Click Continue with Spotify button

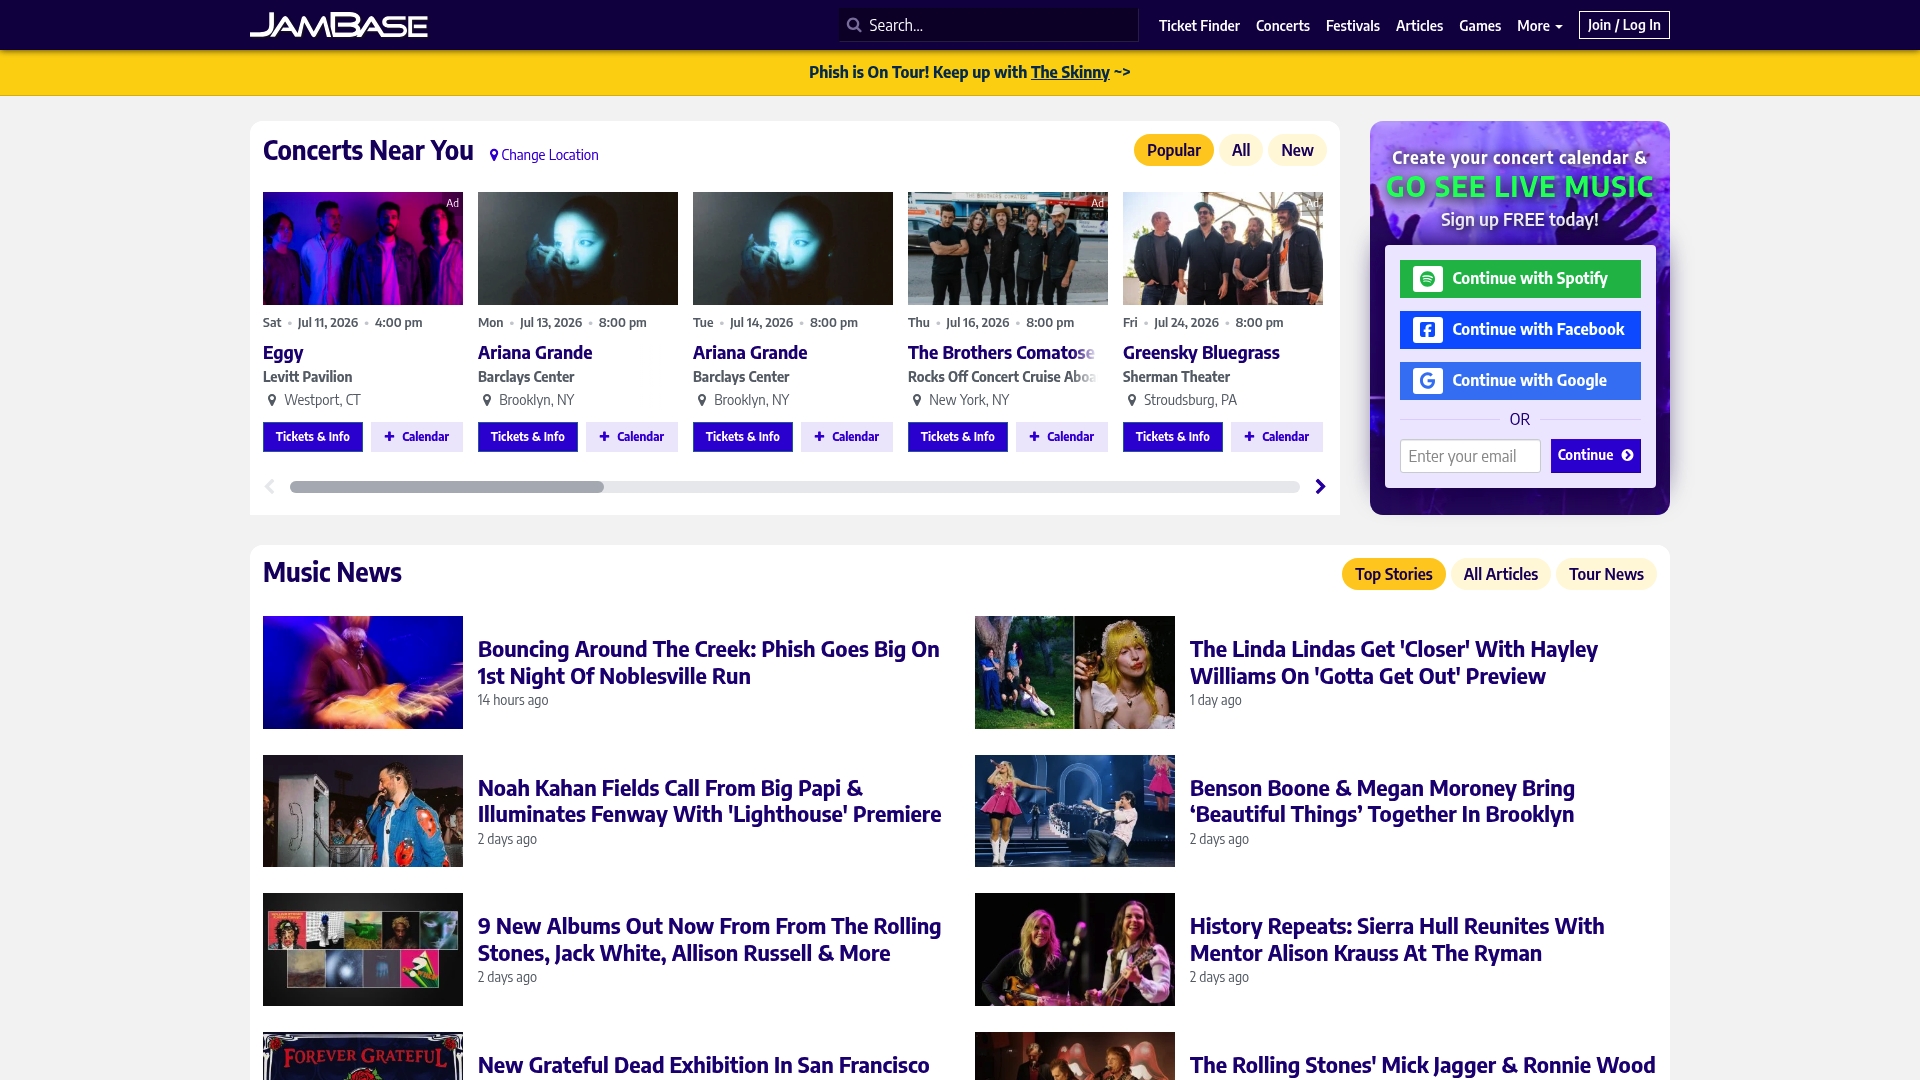pos(1520,279)
